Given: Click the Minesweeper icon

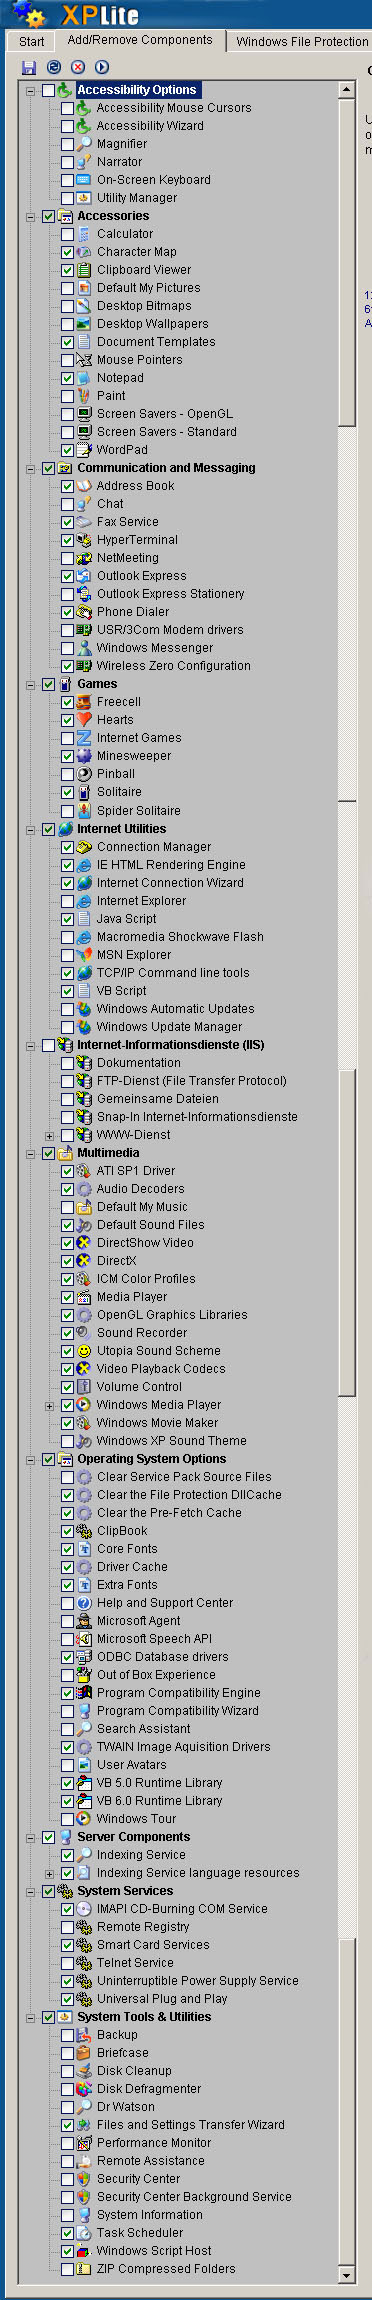Looking at the screenshot, I should click(85, 756).
